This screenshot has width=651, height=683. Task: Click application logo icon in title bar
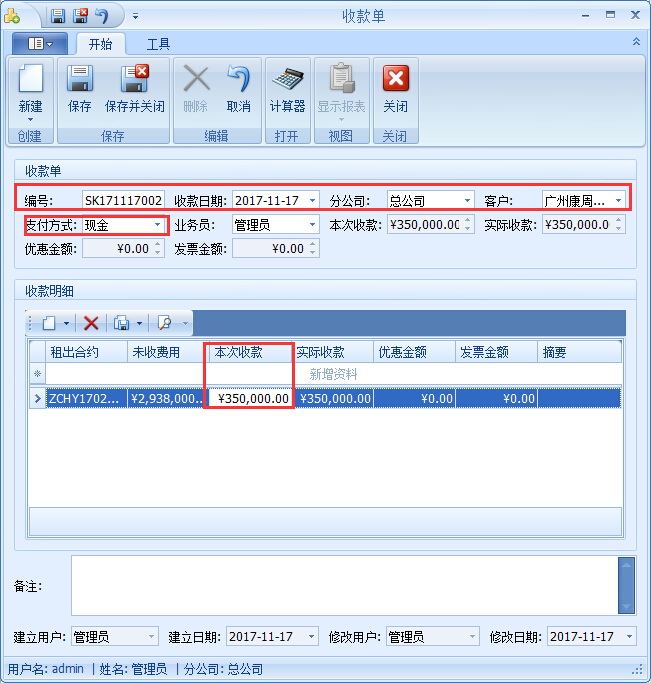(x=12, y=17)
